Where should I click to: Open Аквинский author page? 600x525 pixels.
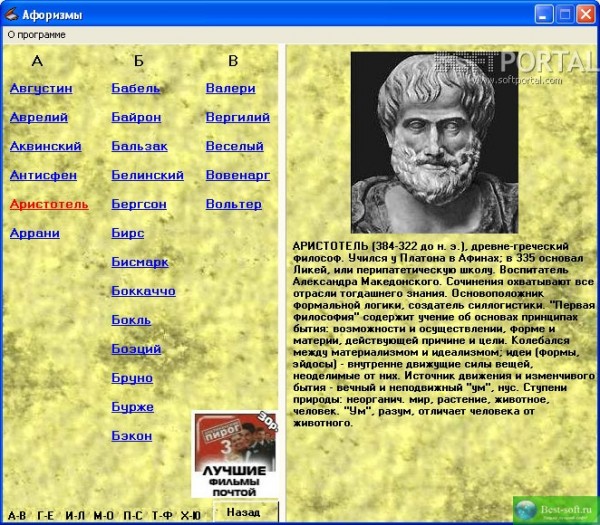tap(46, 147)
